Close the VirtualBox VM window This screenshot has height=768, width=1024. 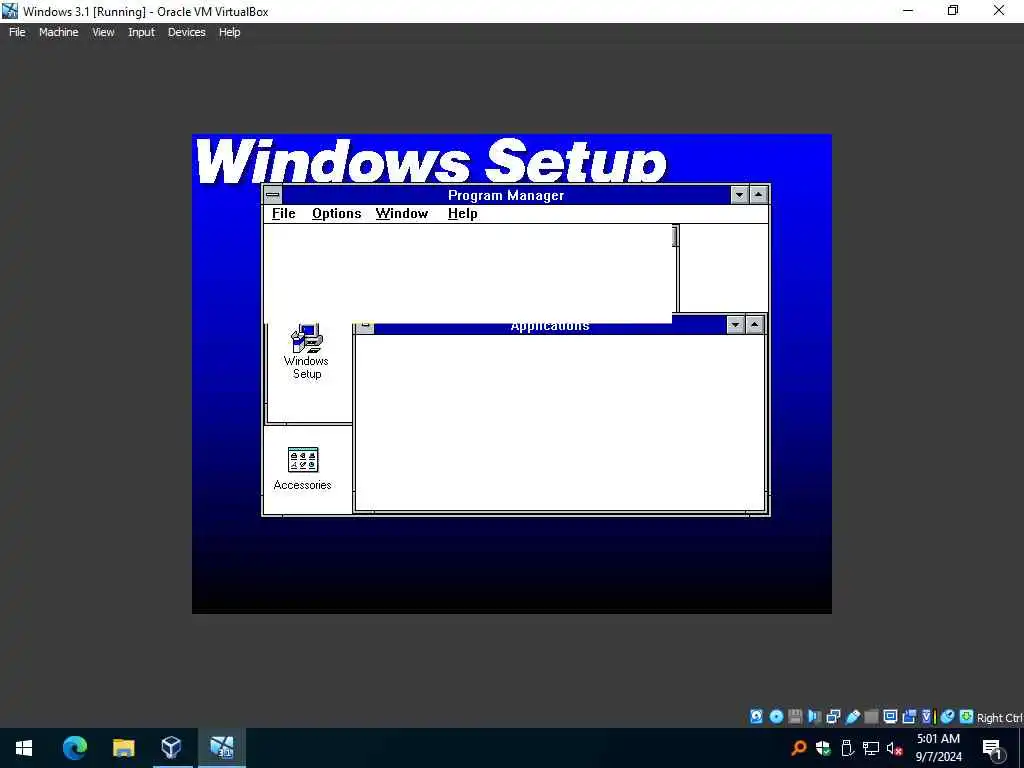[999, 10]
